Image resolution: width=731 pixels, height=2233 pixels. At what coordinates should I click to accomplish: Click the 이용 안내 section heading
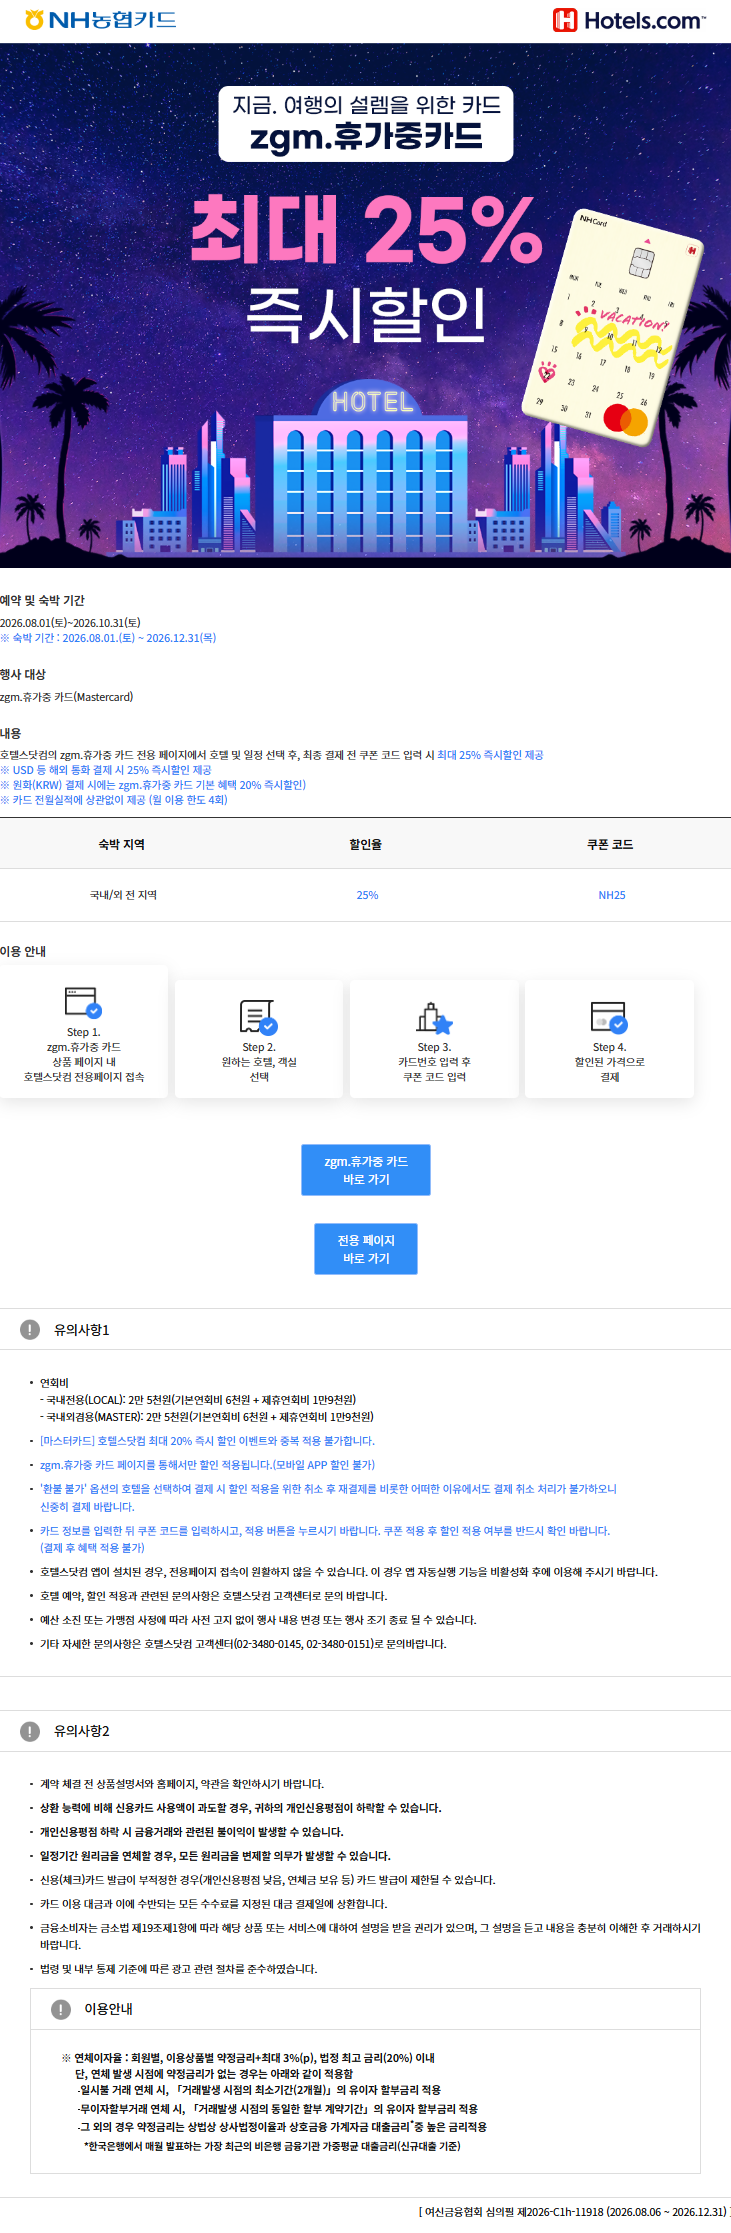(23, 951)
